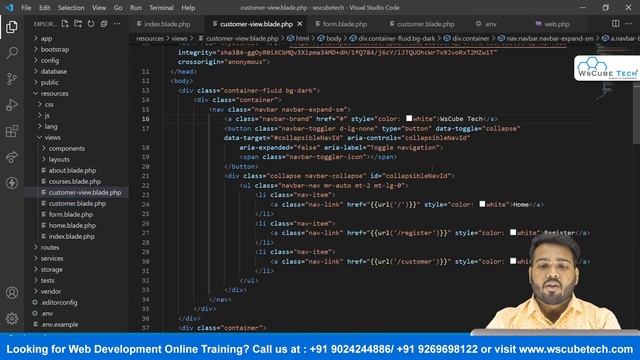Collapse all folders in Explorer
Image resolution: width=640 pixels, height=360 pixels.
(104, 24)
